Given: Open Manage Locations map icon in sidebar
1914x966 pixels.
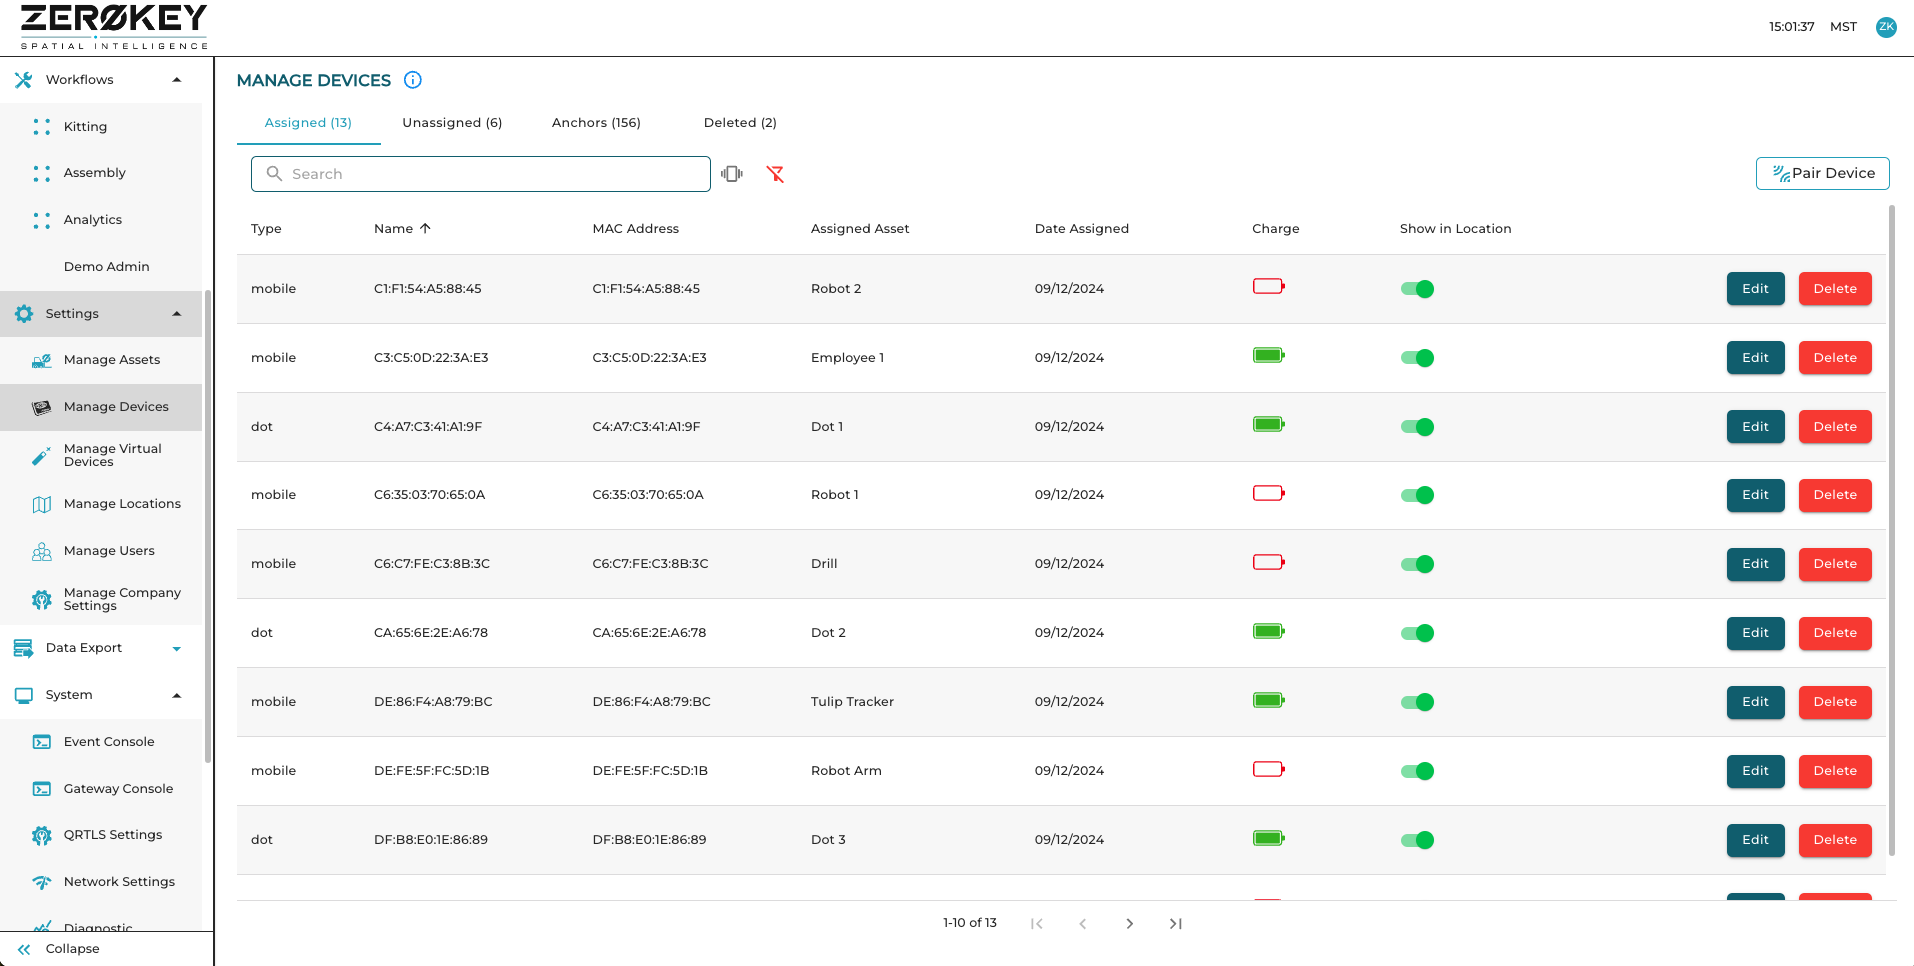Looking at the screenshot, I should pyautogui.click(x=41, y=504).
